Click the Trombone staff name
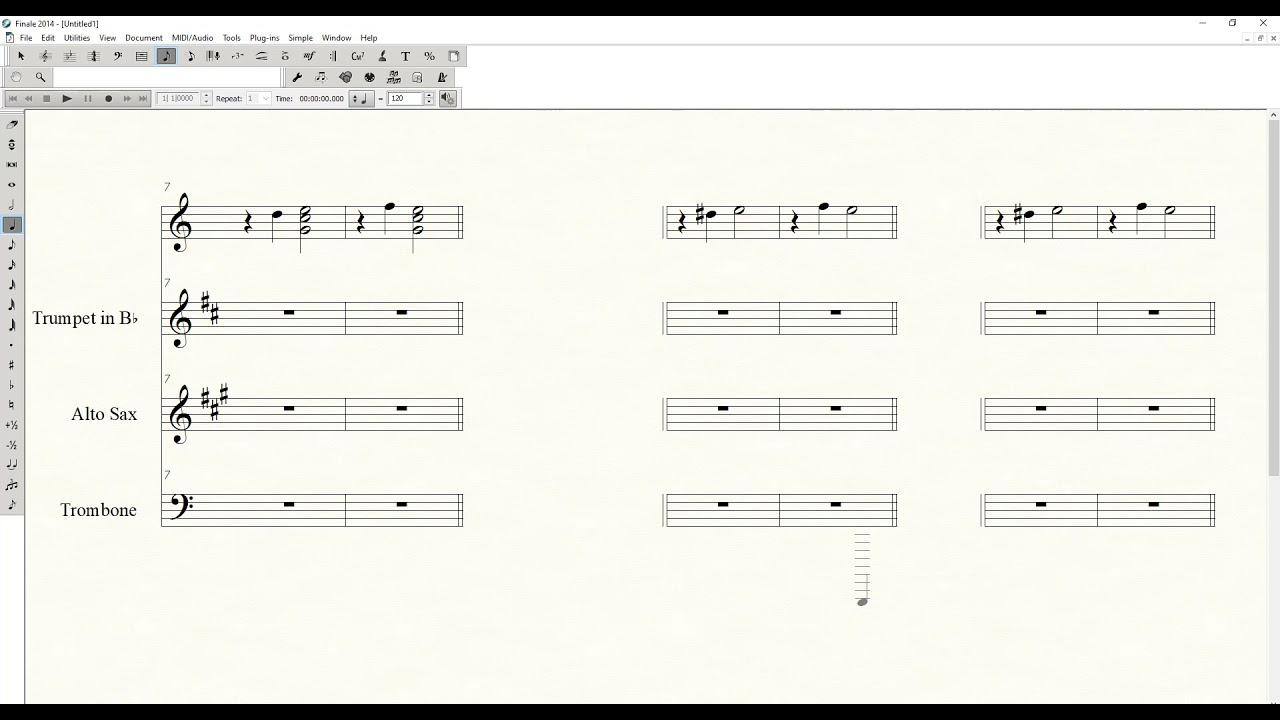This screenshot has width=1280, height=720. click(98, 510)
